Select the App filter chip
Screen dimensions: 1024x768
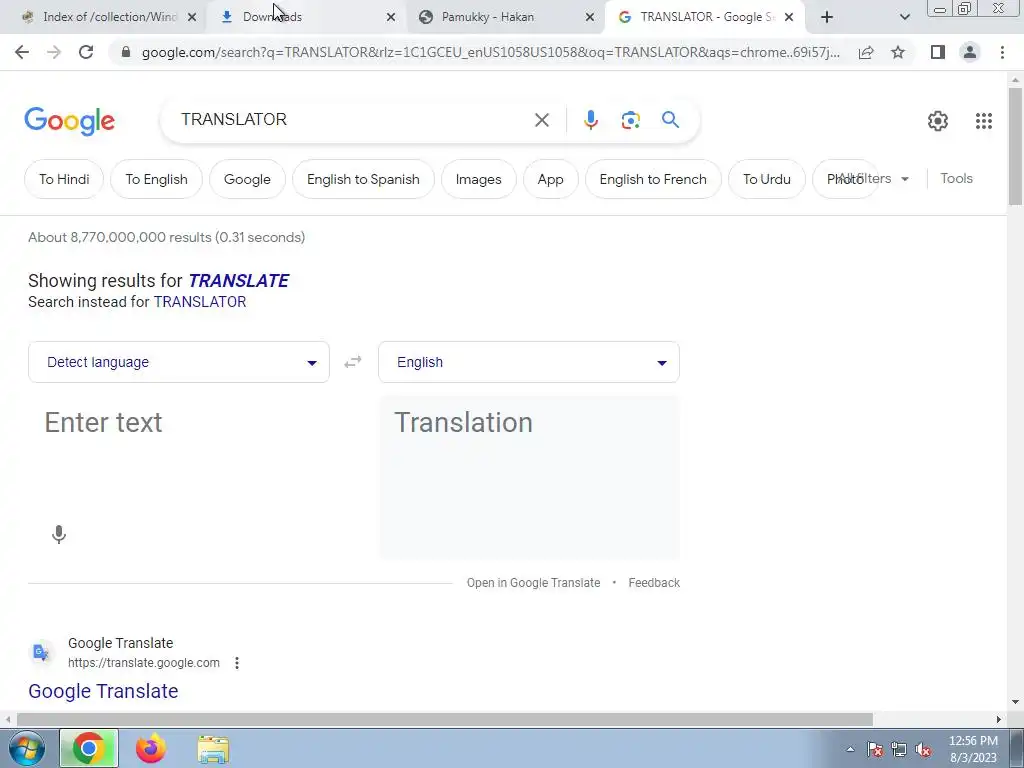pos(551,179)
